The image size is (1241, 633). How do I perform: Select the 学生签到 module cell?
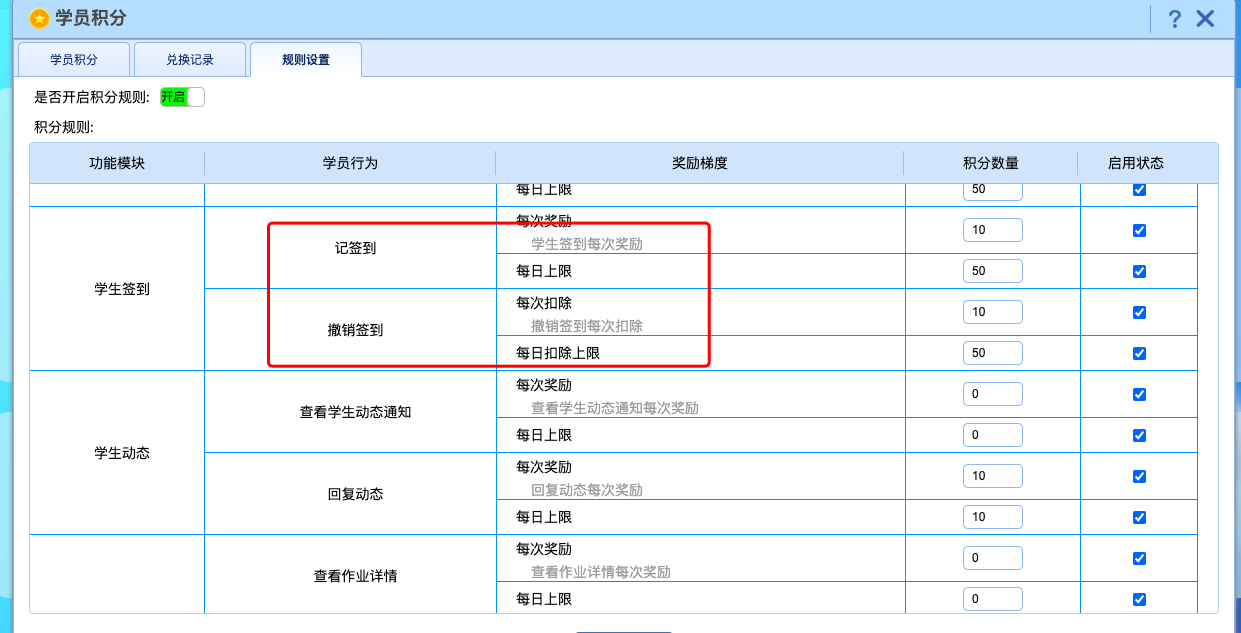[117, 289]
